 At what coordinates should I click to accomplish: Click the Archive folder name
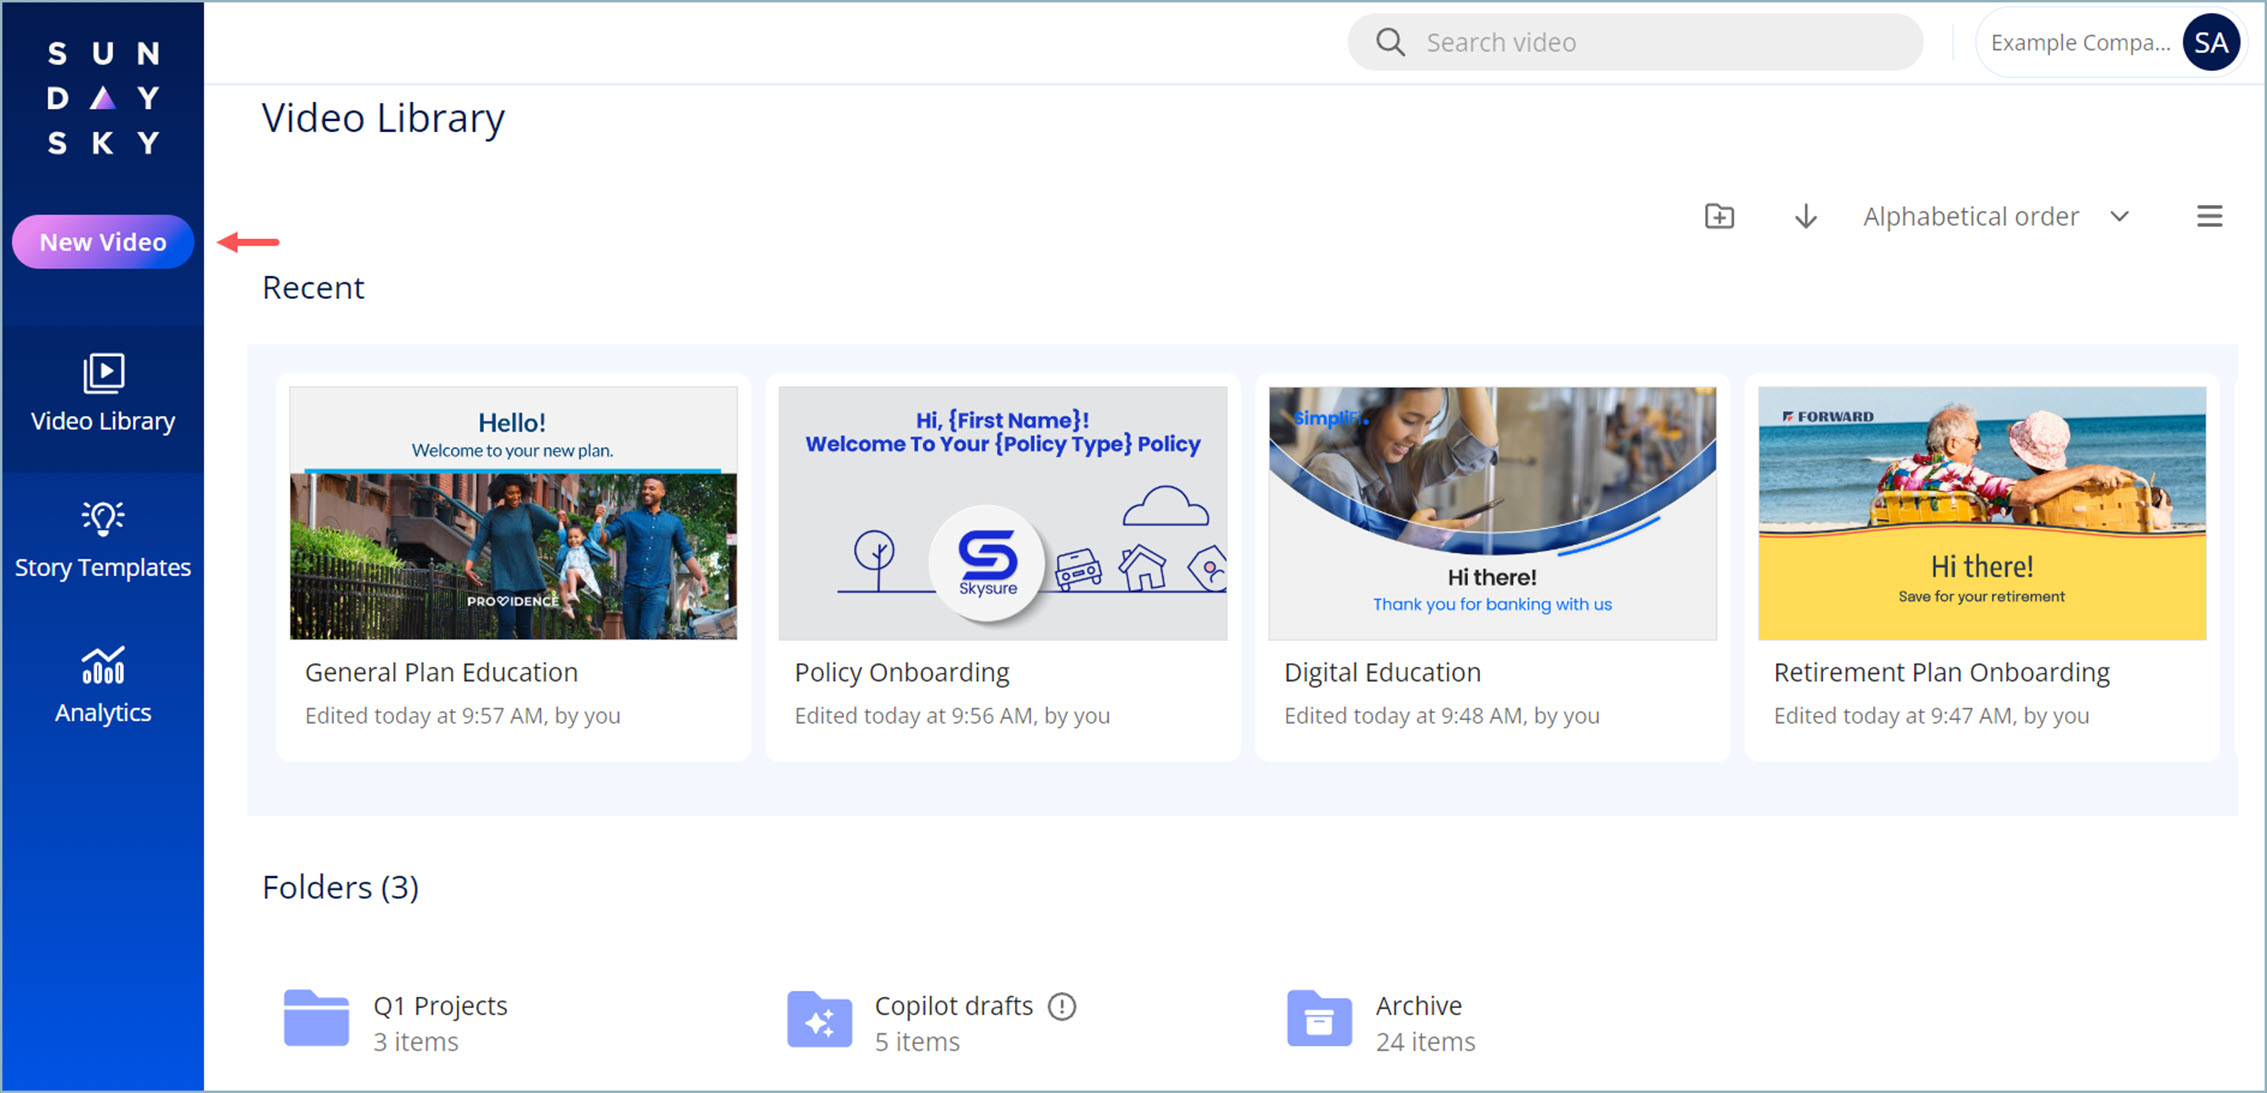point(1418,1005)
